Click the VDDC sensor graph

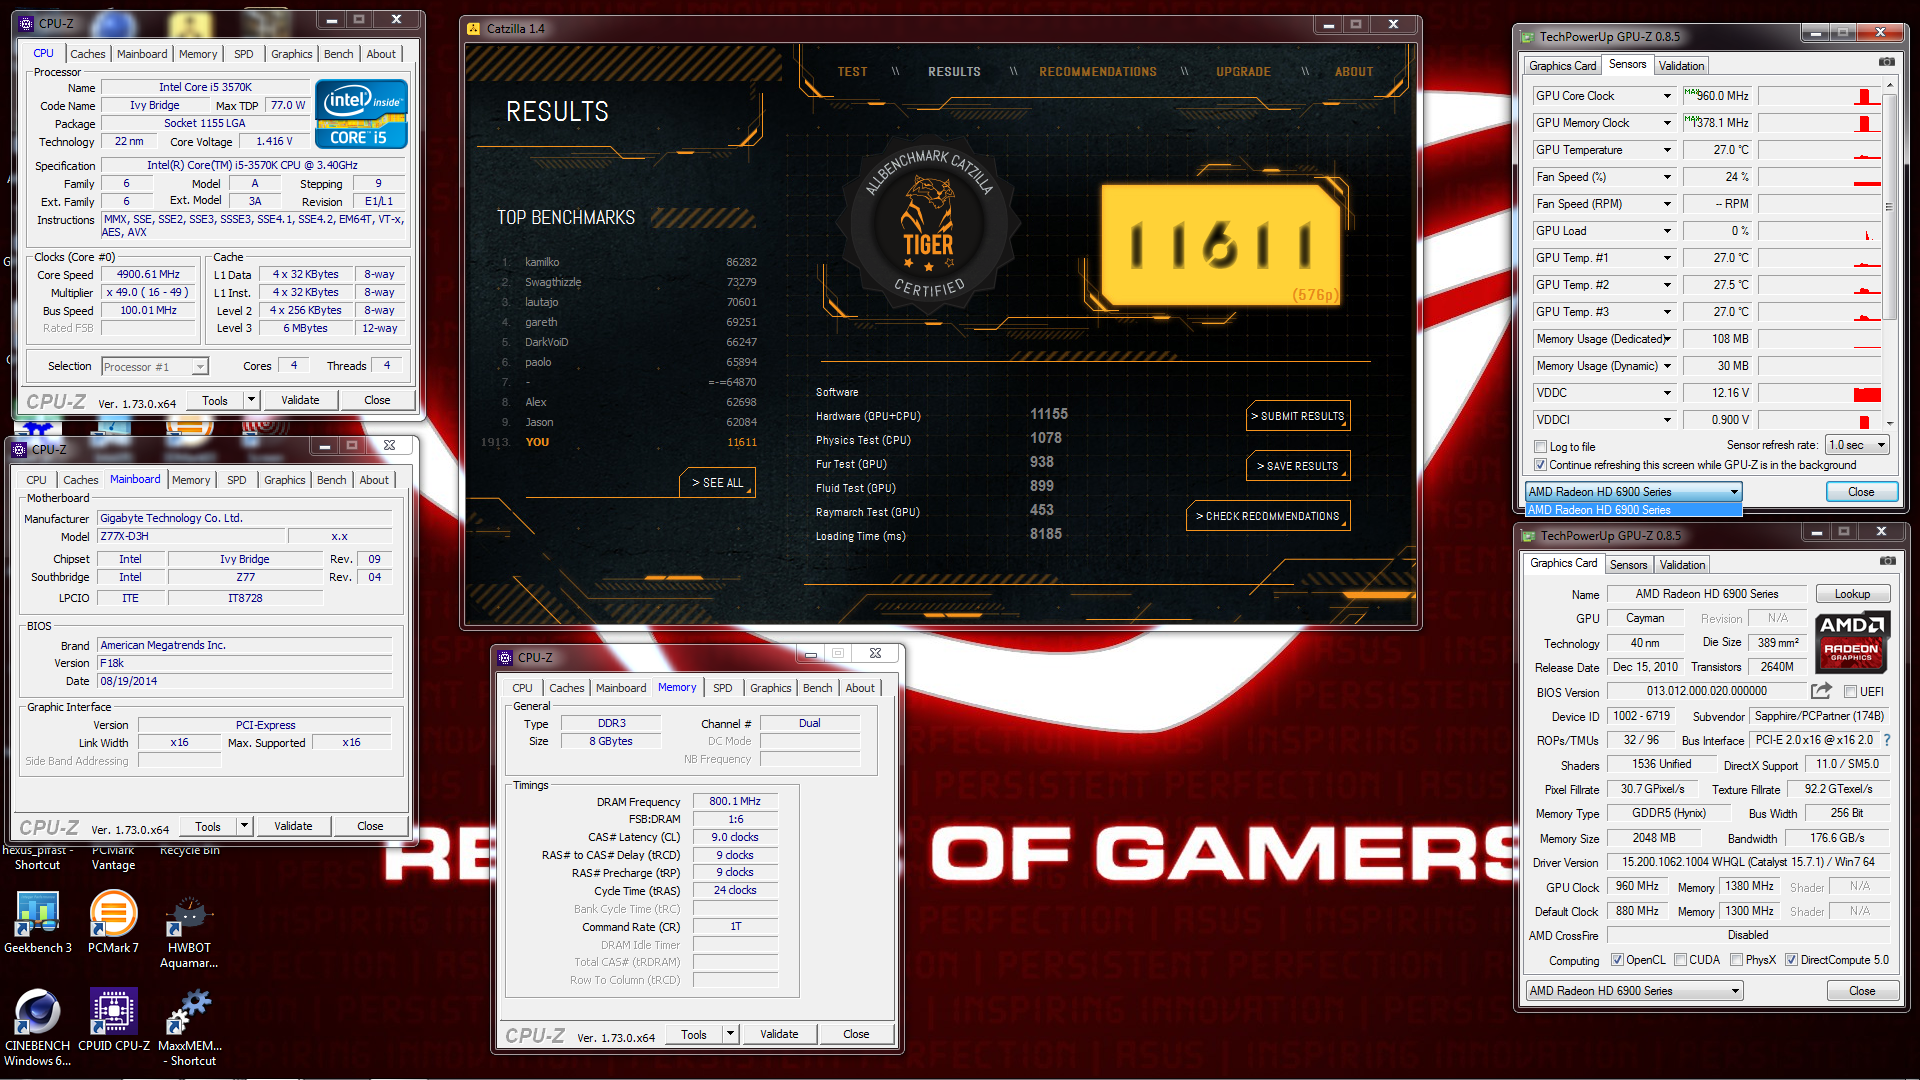1820,393
